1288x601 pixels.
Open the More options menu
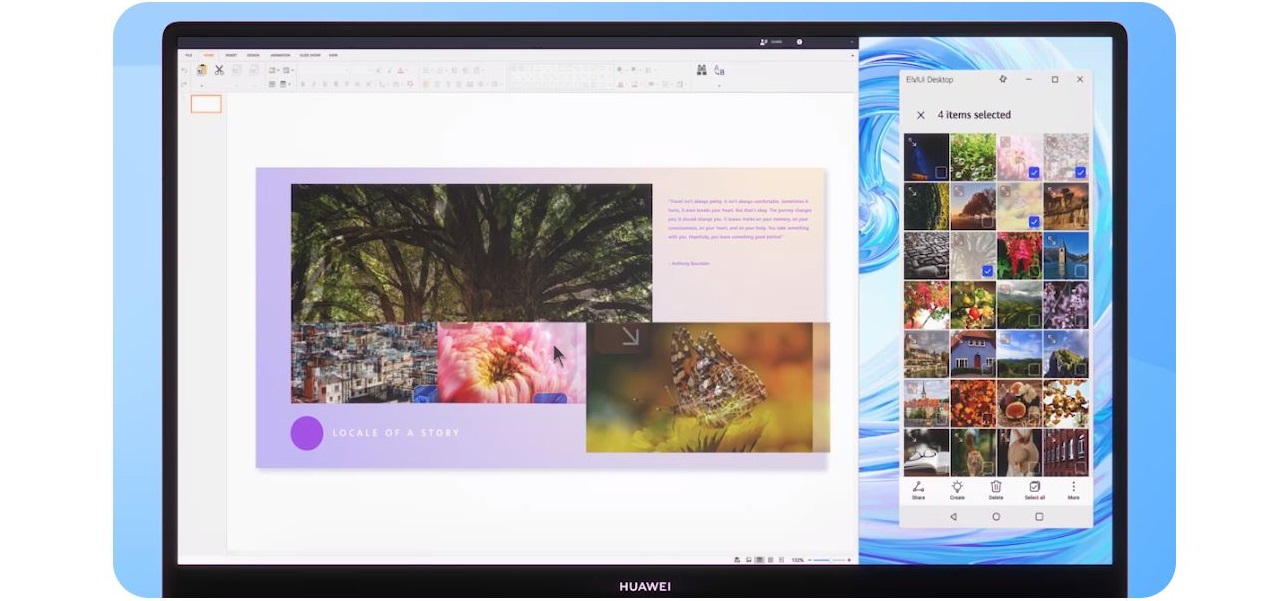(1073, 487)
